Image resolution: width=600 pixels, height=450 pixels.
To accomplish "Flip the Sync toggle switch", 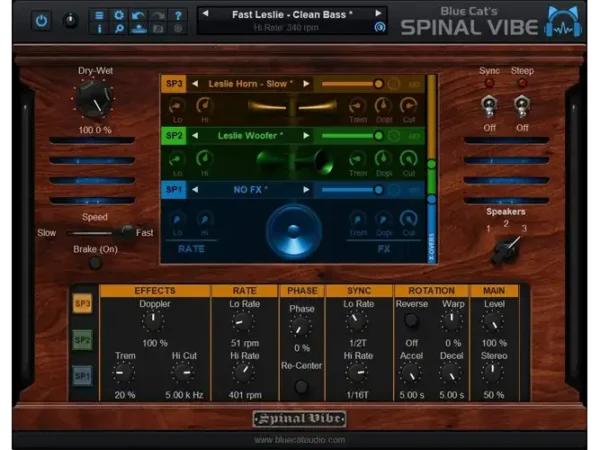I will click(489, 106).
